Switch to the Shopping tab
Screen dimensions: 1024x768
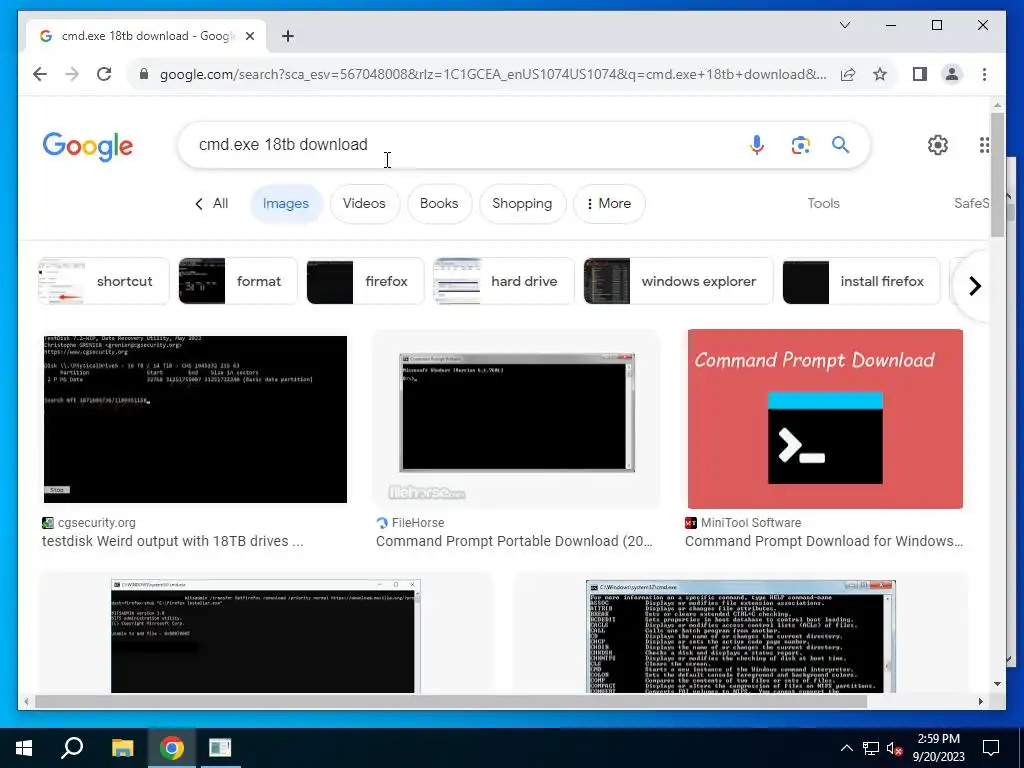click(522, 204)
